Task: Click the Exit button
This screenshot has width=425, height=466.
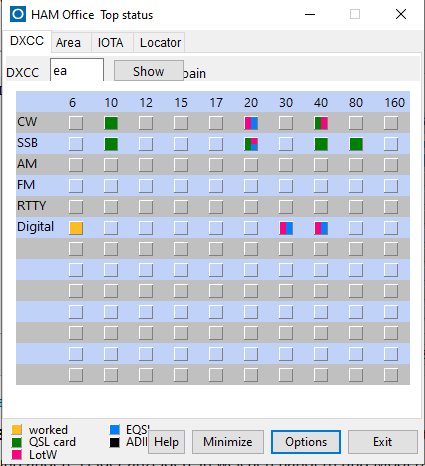Action: point(383,442)
